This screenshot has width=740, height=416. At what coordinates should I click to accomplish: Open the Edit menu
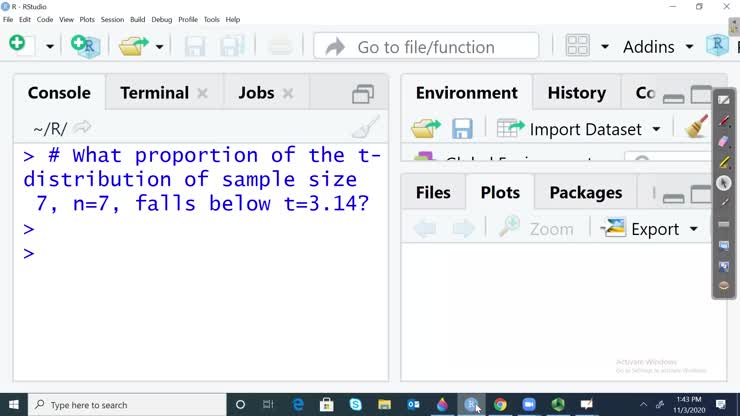tap(25, 19)
